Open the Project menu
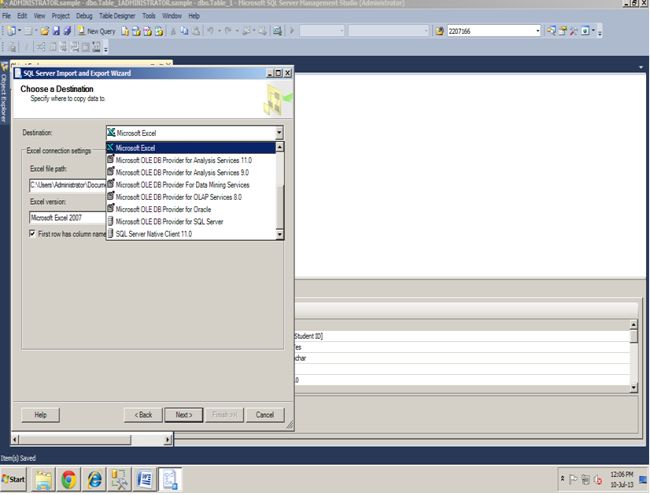 (x=61, y=16)
